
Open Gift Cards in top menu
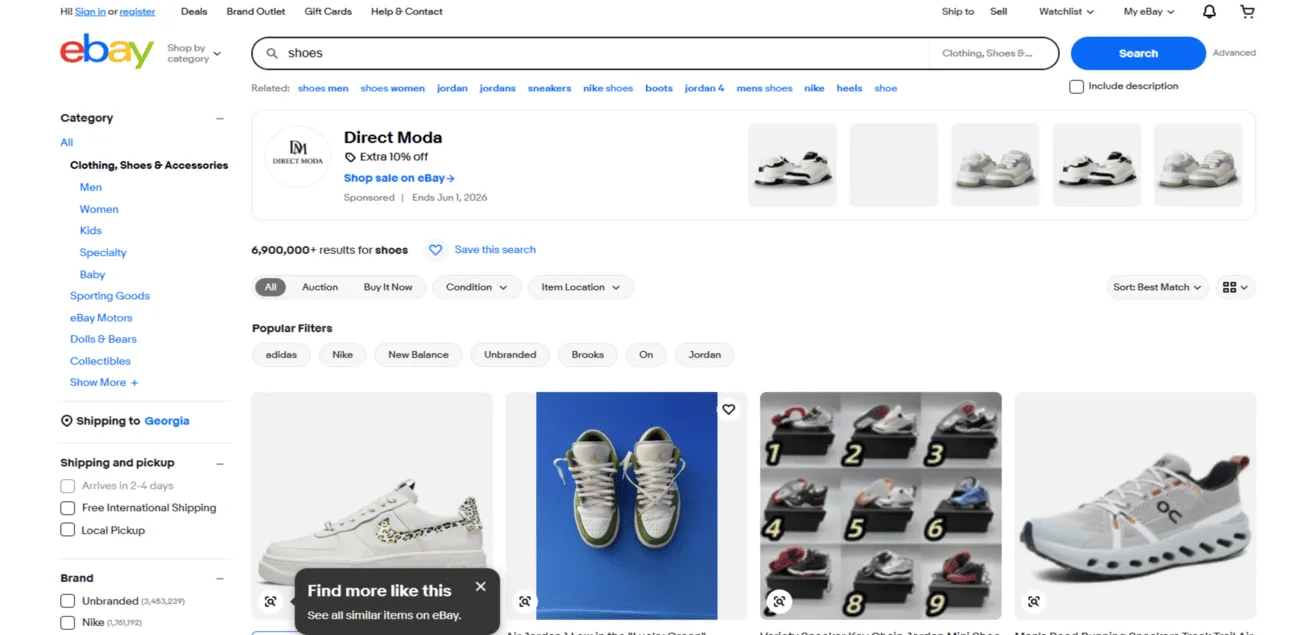[x=328, y=12]
